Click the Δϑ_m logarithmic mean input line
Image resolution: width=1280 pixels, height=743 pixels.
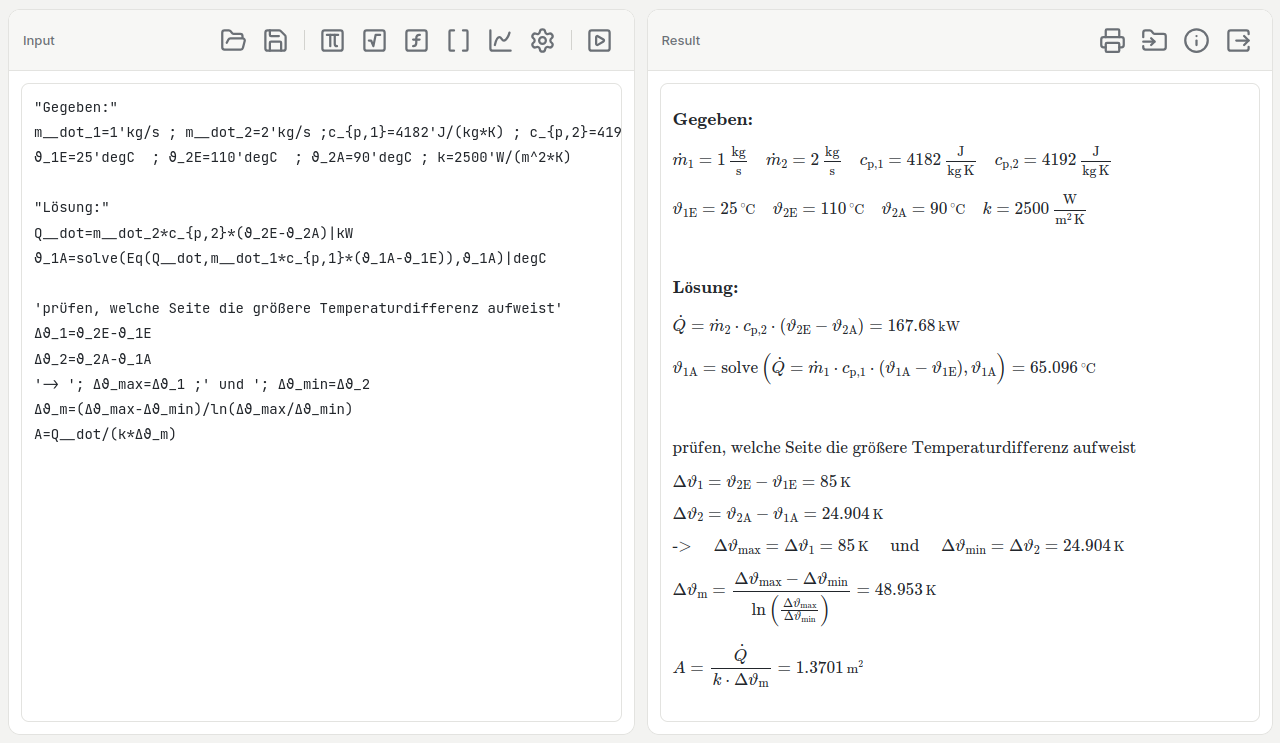point(194,409)
